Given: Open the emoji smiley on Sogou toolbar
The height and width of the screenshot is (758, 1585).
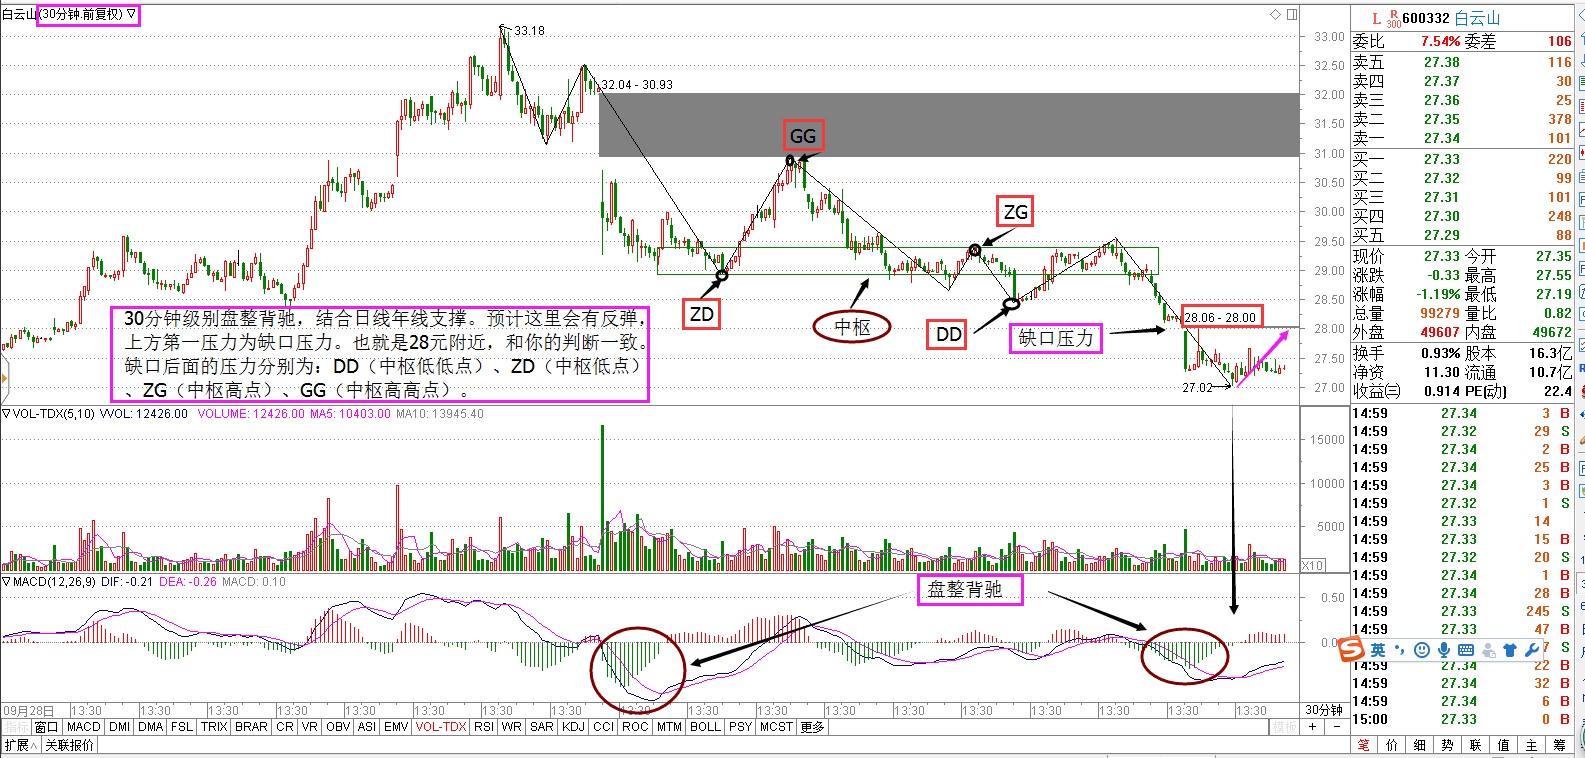Looking at the screenshot, I should click(x=1422, y=650).
